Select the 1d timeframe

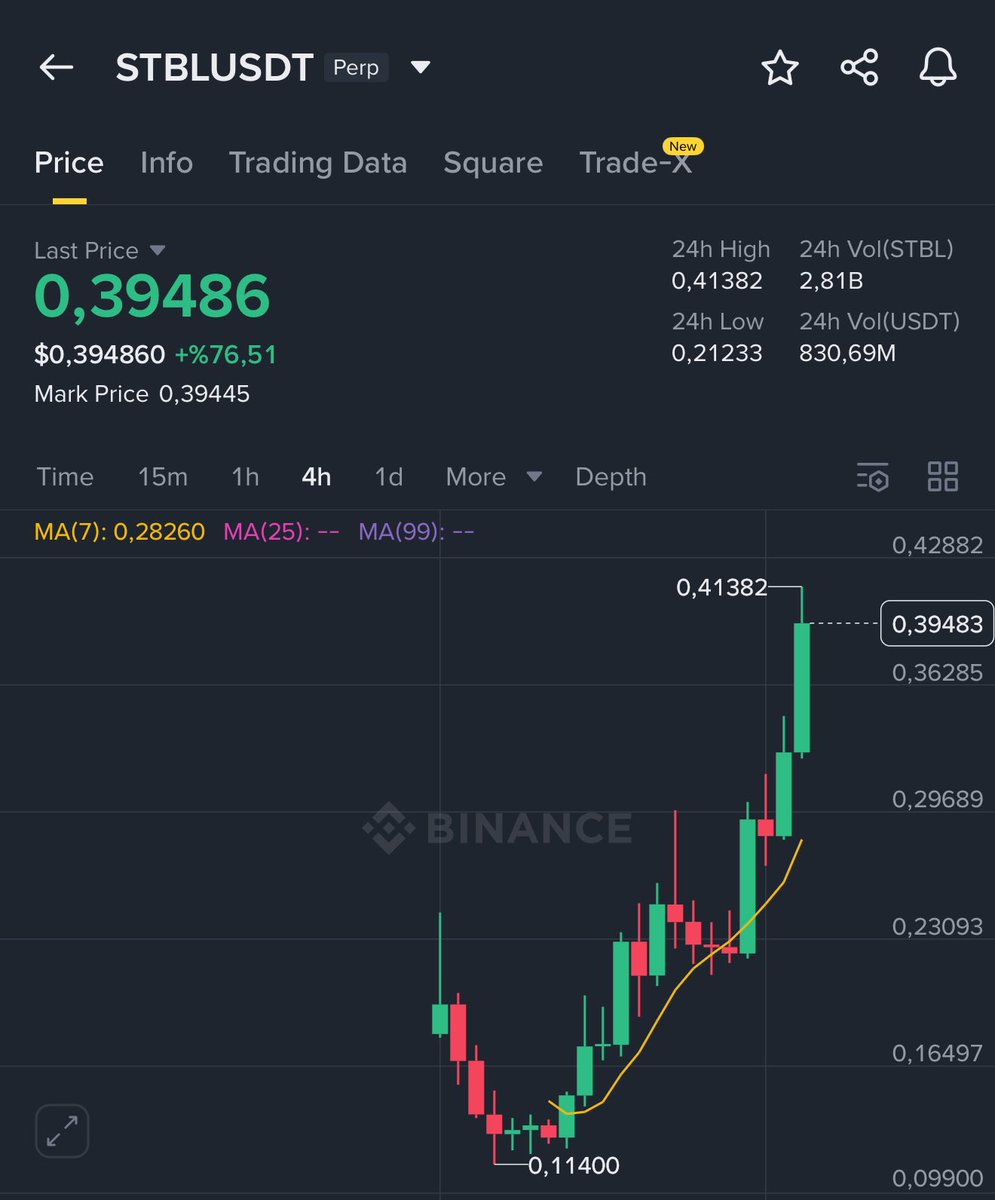(x=389, y=477)
